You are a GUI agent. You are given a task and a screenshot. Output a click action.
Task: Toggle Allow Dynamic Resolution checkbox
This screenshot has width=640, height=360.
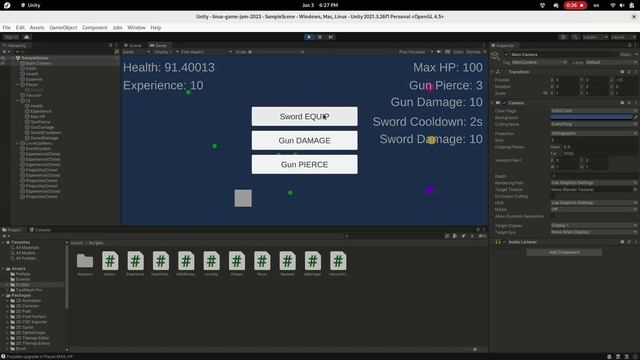coord(553,216)
